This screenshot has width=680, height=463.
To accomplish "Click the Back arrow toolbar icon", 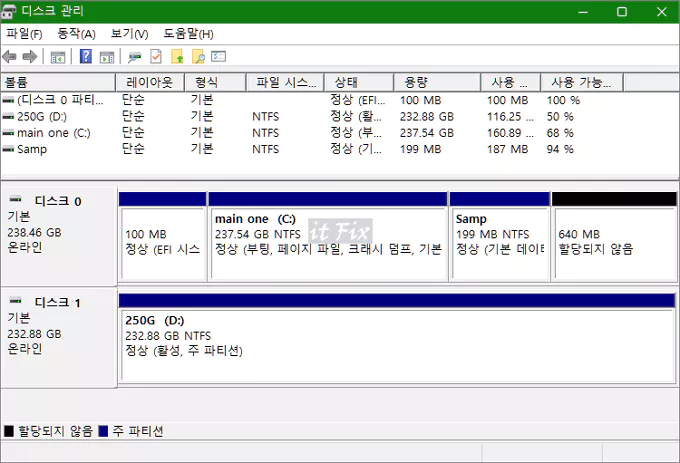I will click(9, 56).
